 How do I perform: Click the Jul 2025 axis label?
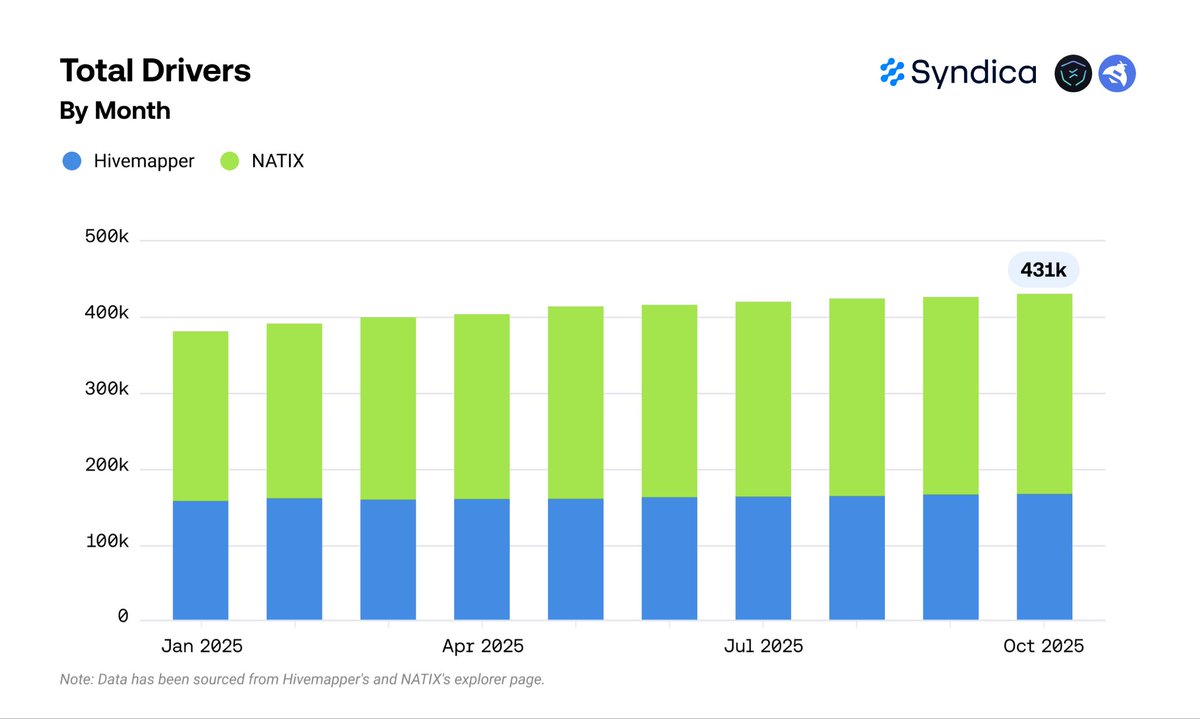(763, 647)
